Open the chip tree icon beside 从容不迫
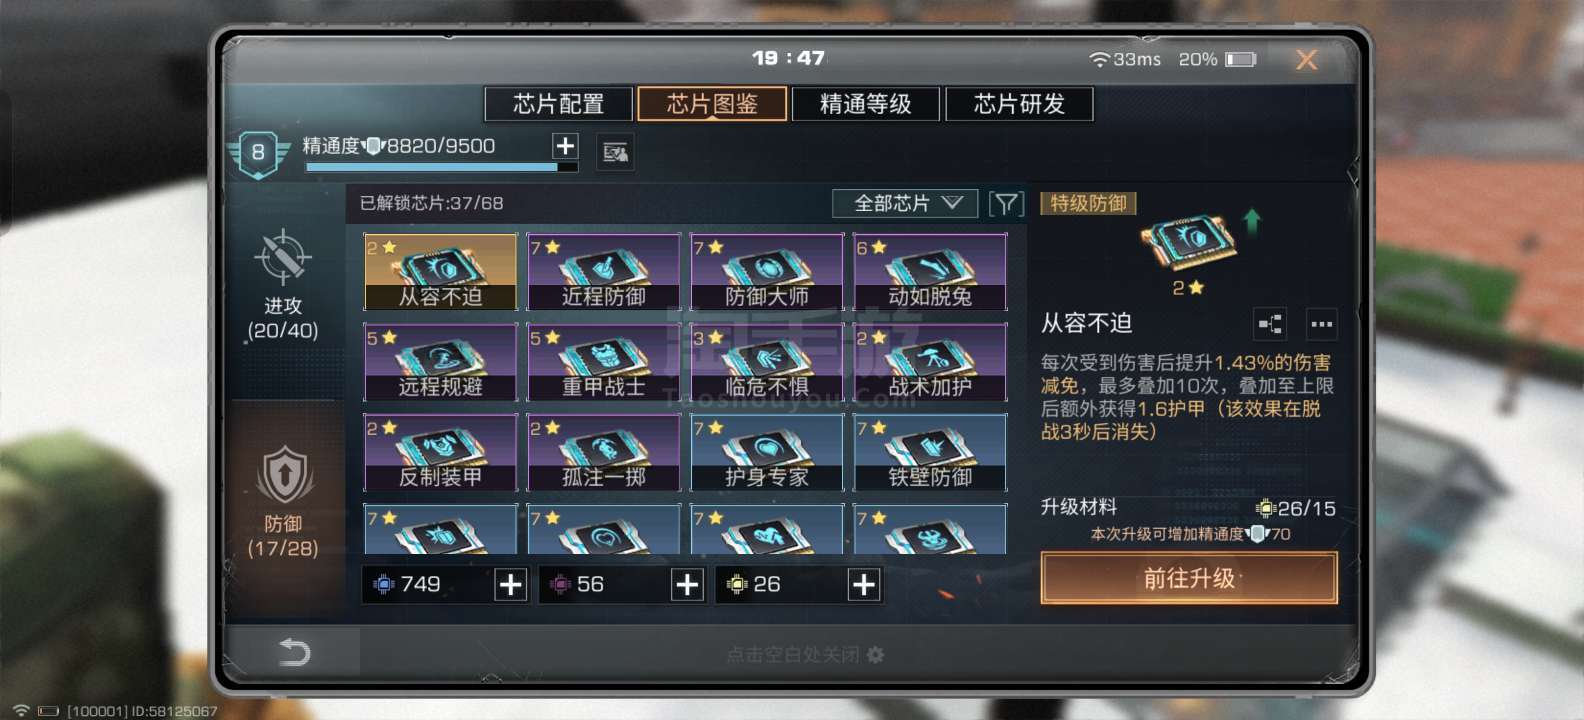 tap(1270, 324)
